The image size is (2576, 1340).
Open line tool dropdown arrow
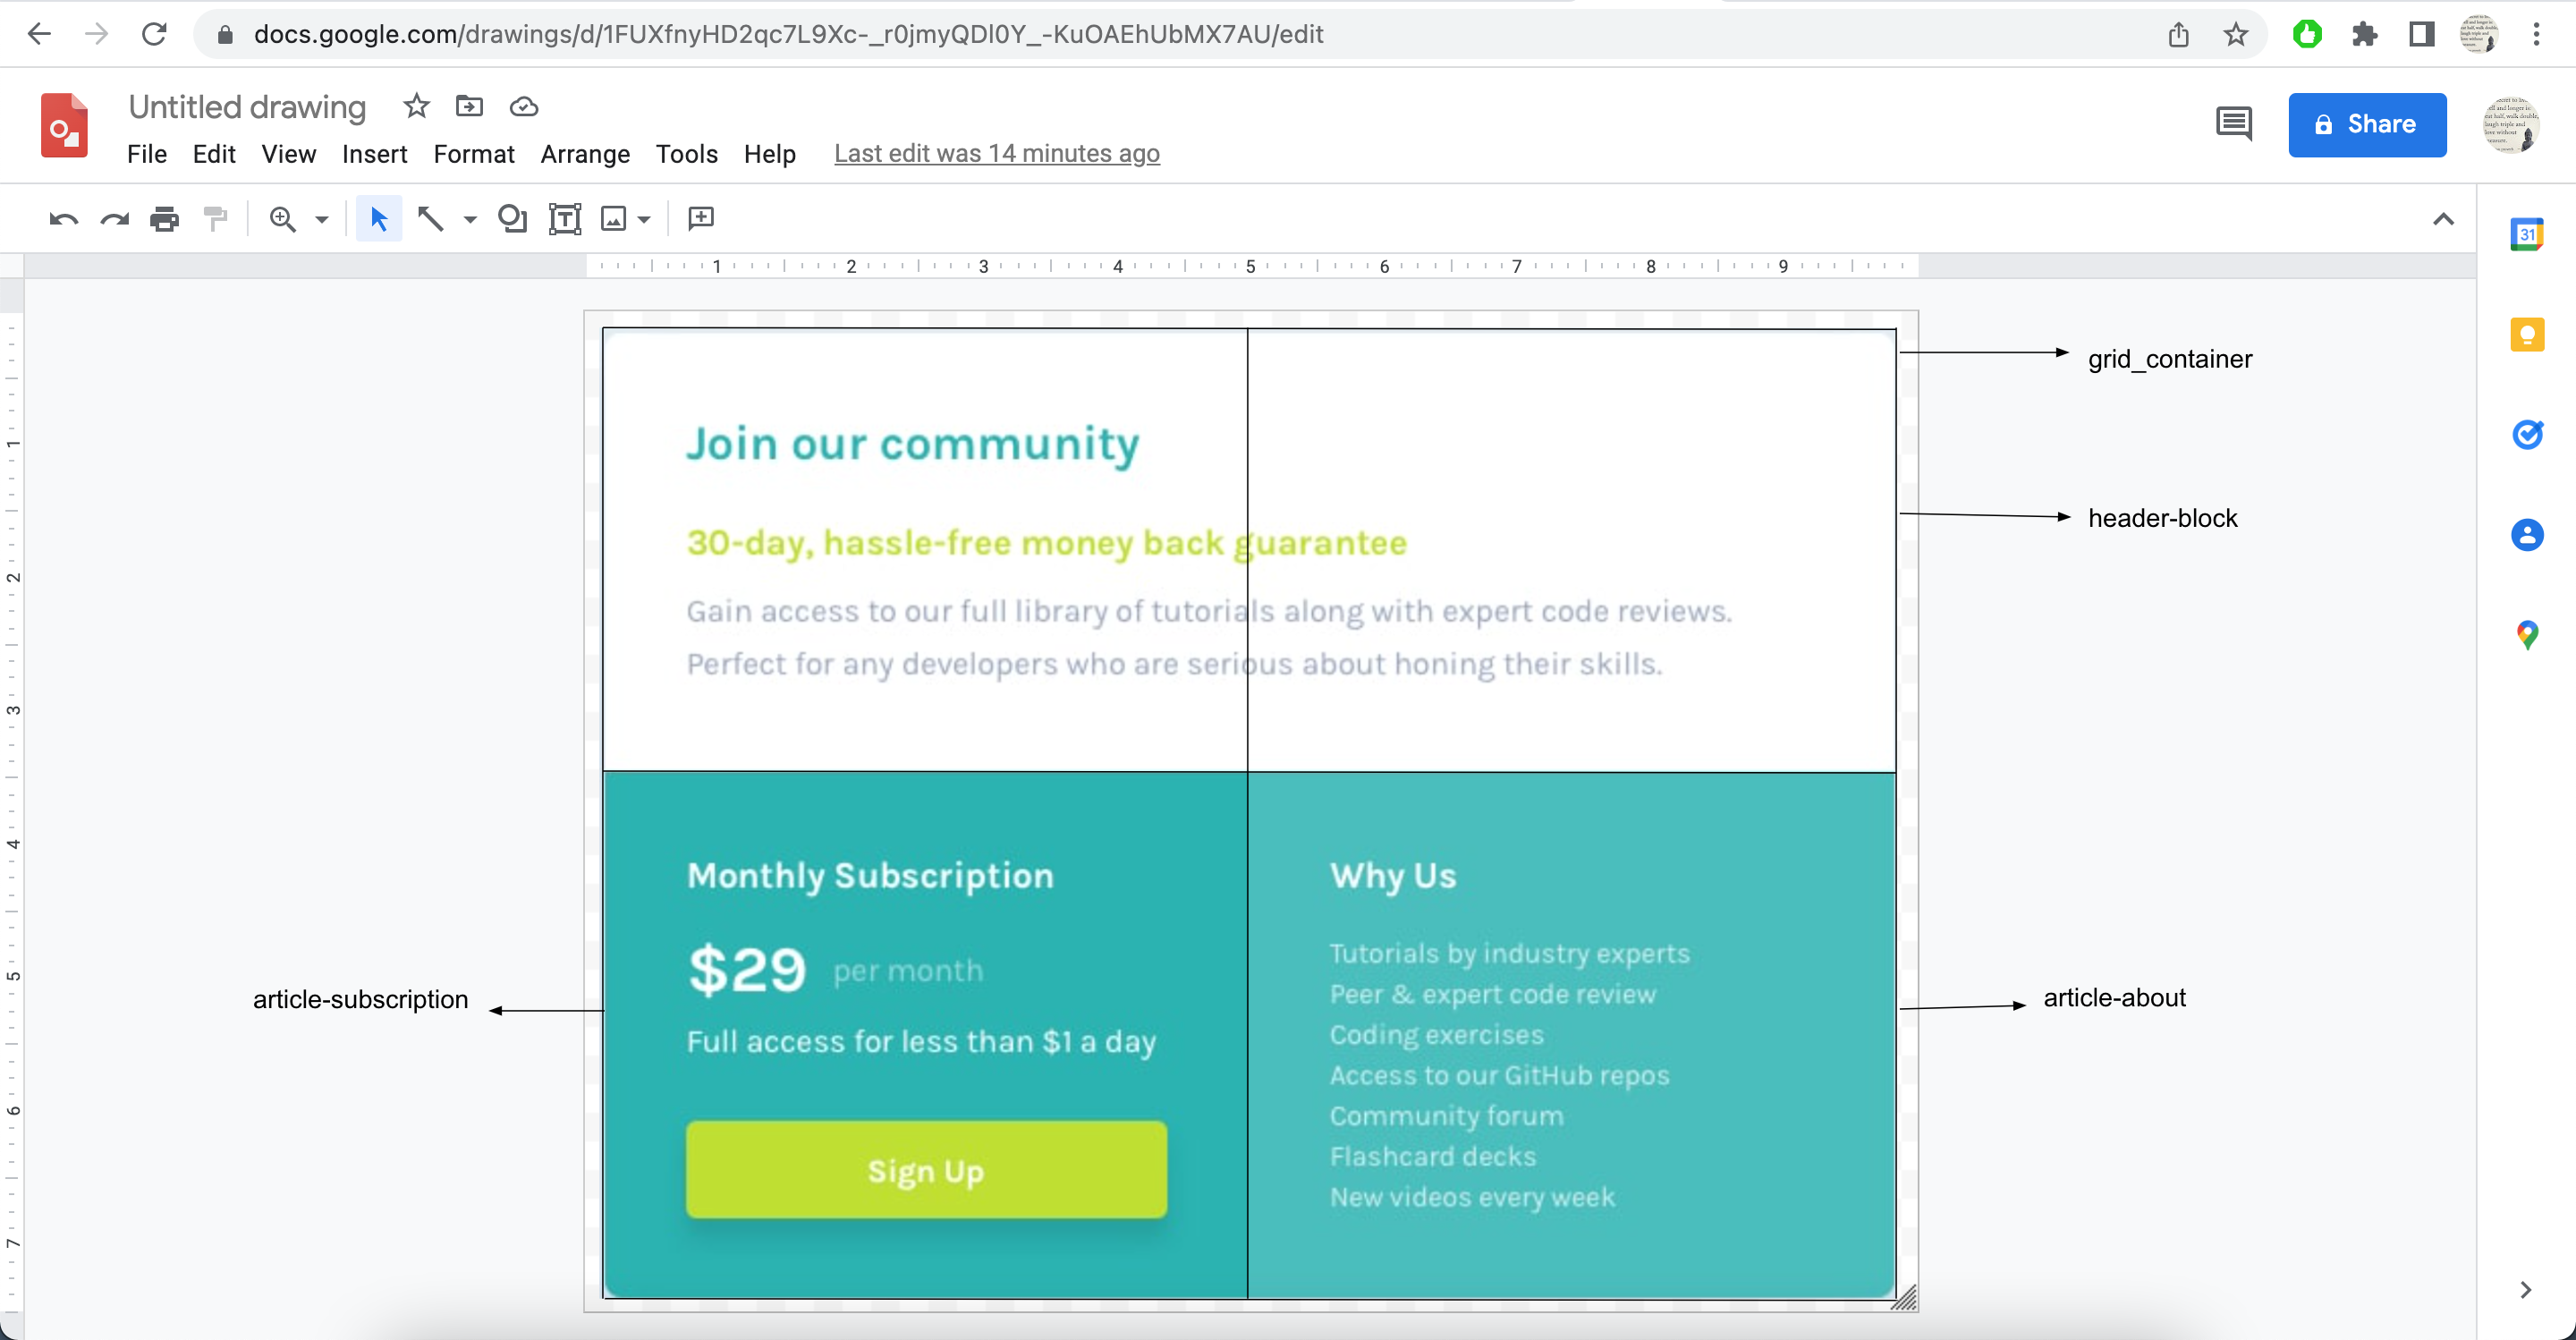[x=470, y=220]
